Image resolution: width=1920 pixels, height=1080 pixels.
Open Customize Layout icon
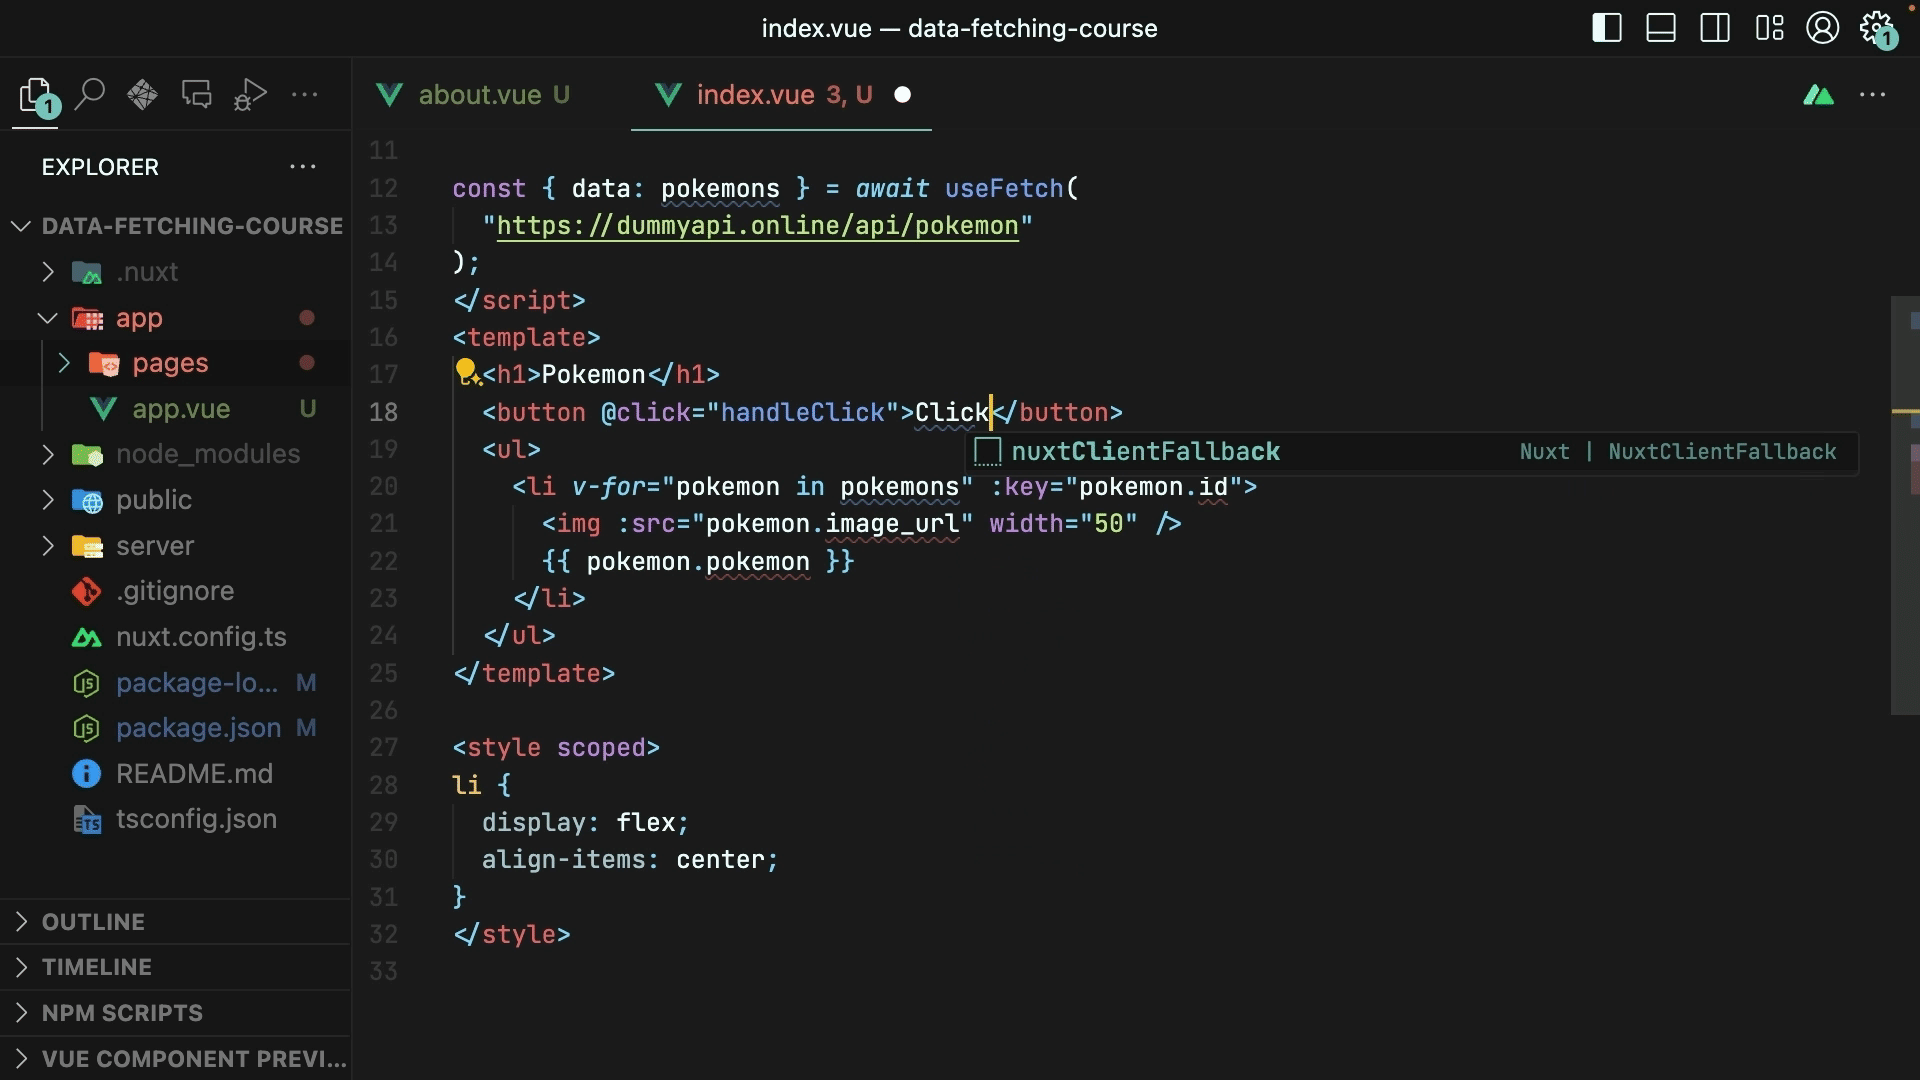(1769, 28)
